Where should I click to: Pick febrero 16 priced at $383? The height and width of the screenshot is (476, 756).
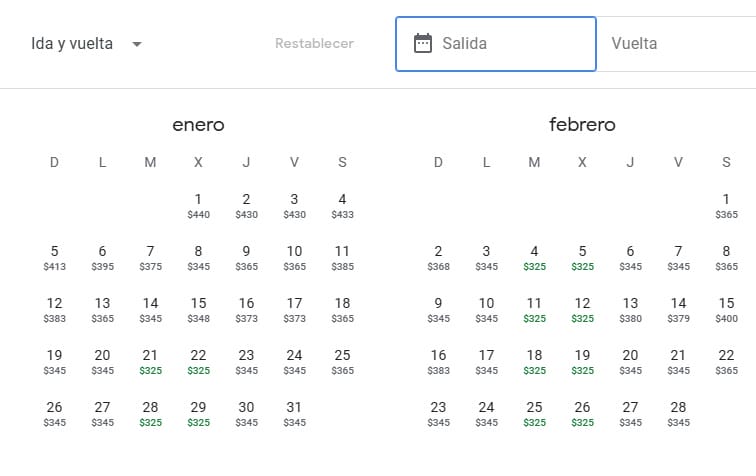click(438, 361)
